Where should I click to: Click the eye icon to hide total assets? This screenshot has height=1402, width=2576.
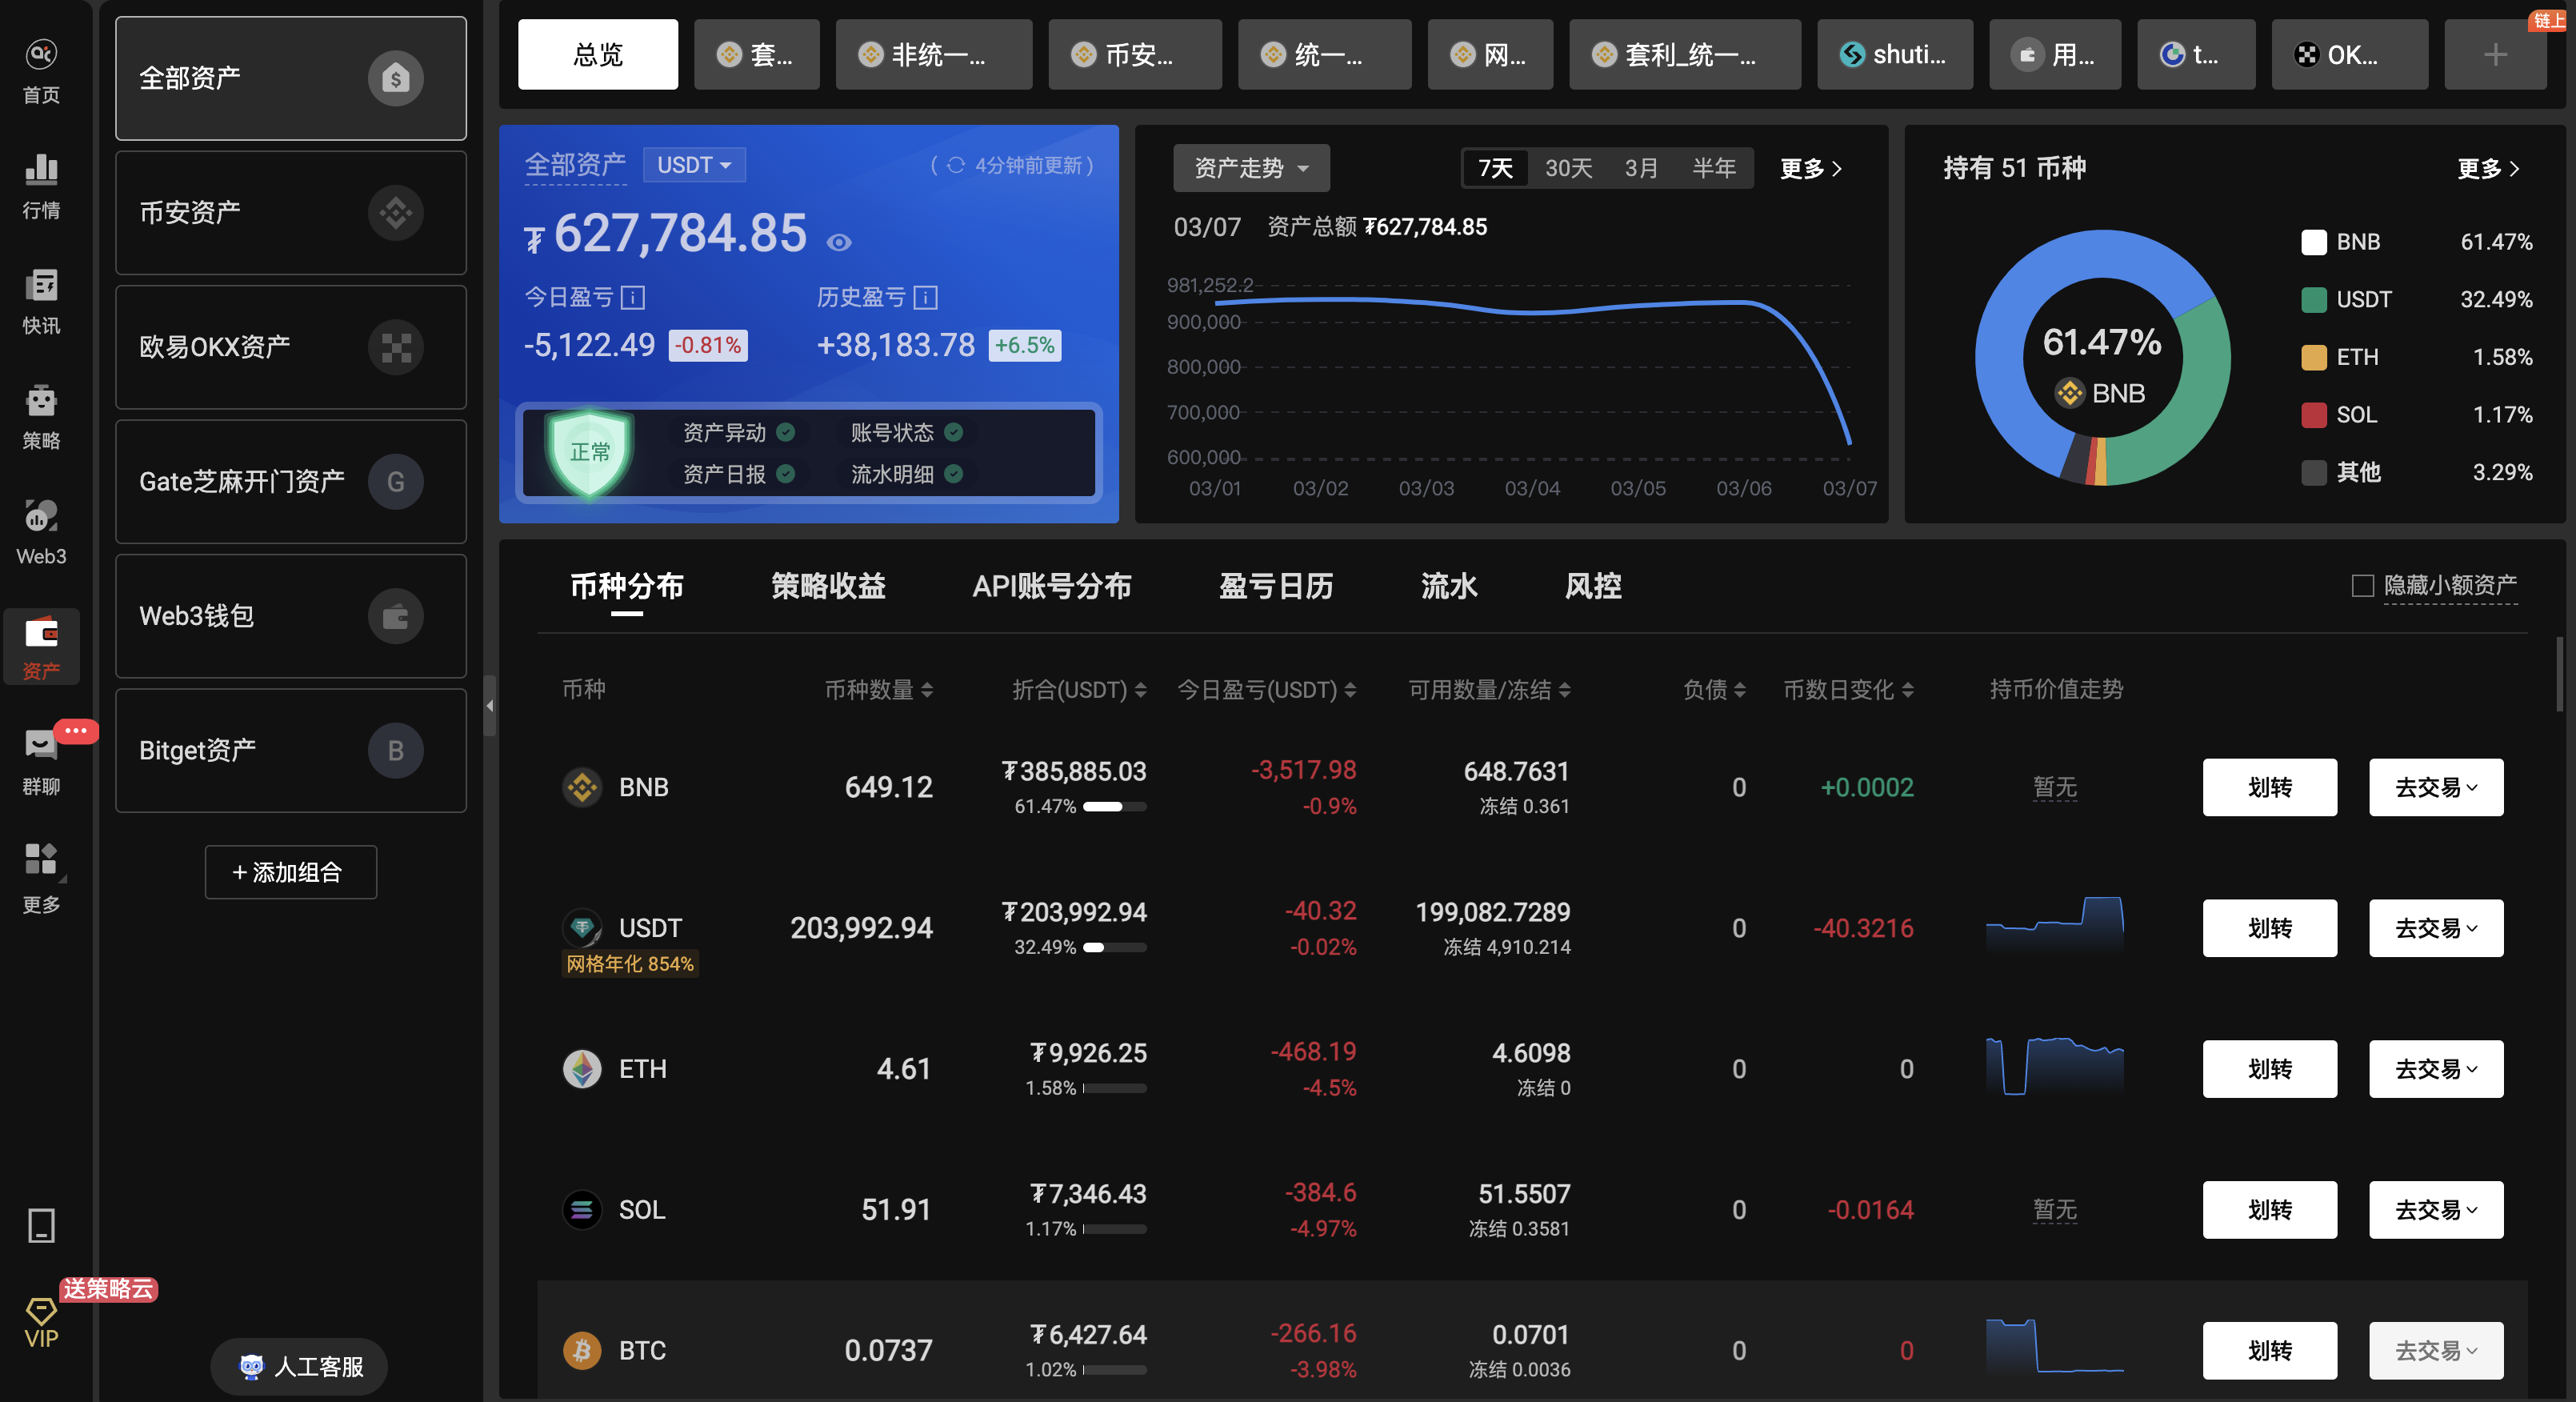tap(838, 241)
